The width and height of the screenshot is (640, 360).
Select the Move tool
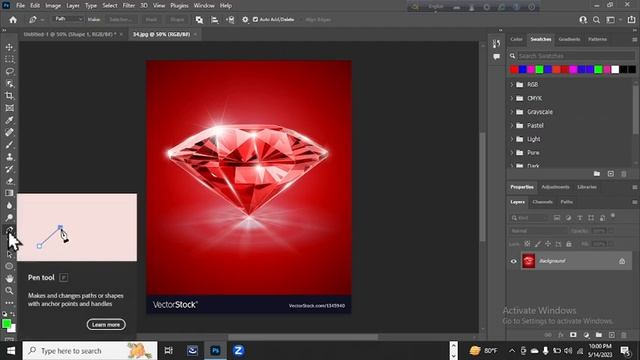click(9, 47)
